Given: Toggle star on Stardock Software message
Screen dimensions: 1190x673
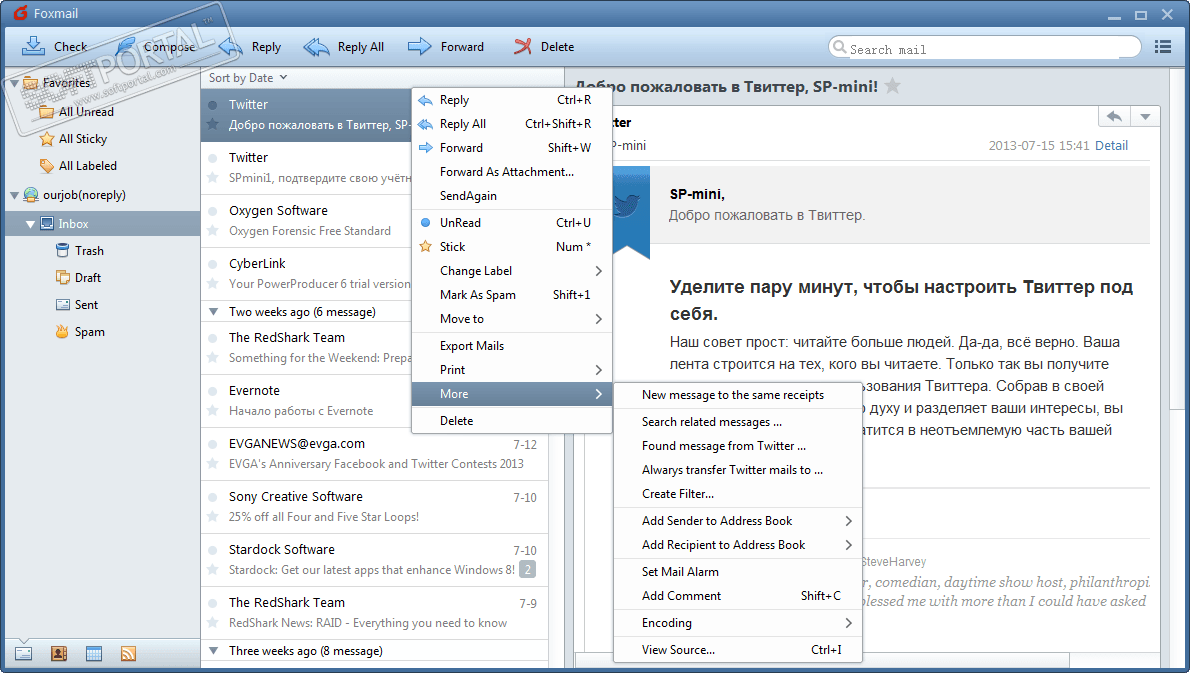Looking at the screenshot, I should pyautogui.click(x=213, y=570).
